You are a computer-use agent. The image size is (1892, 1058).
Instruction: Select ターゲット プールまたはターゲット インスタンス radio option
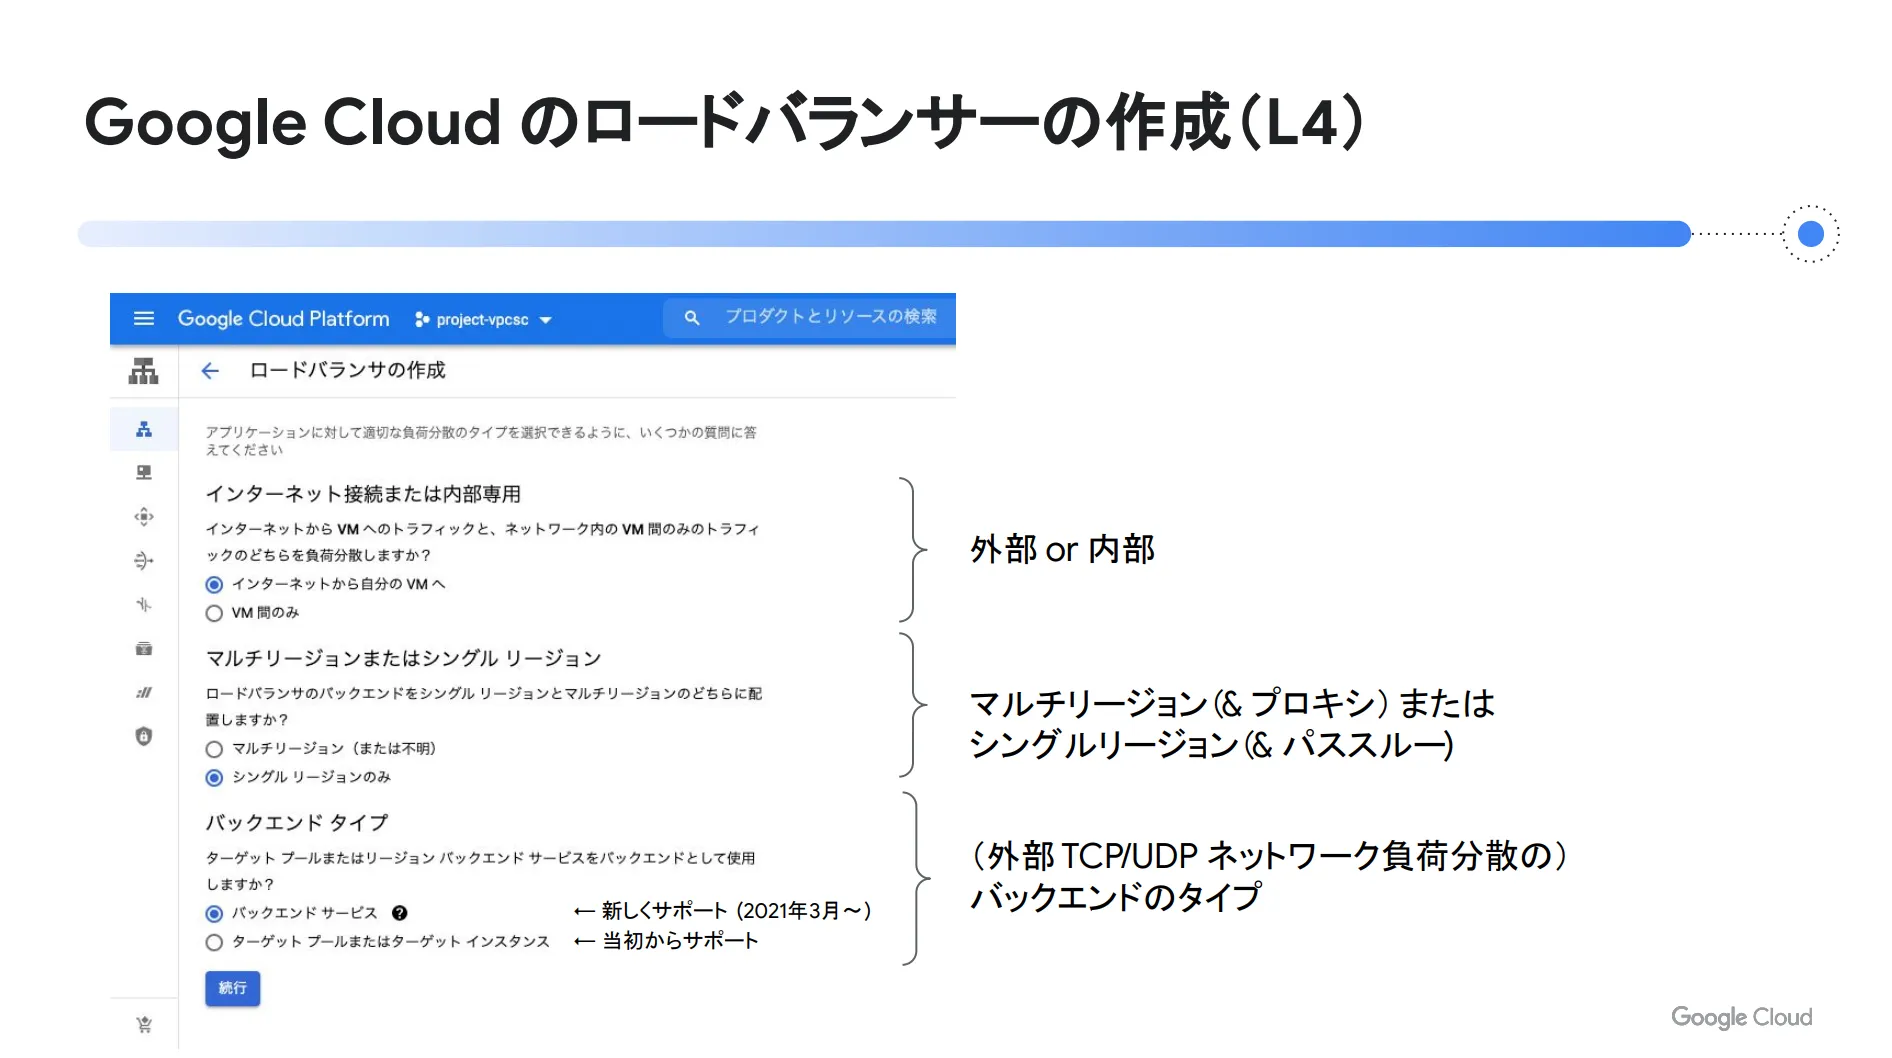tap(214, 942)
